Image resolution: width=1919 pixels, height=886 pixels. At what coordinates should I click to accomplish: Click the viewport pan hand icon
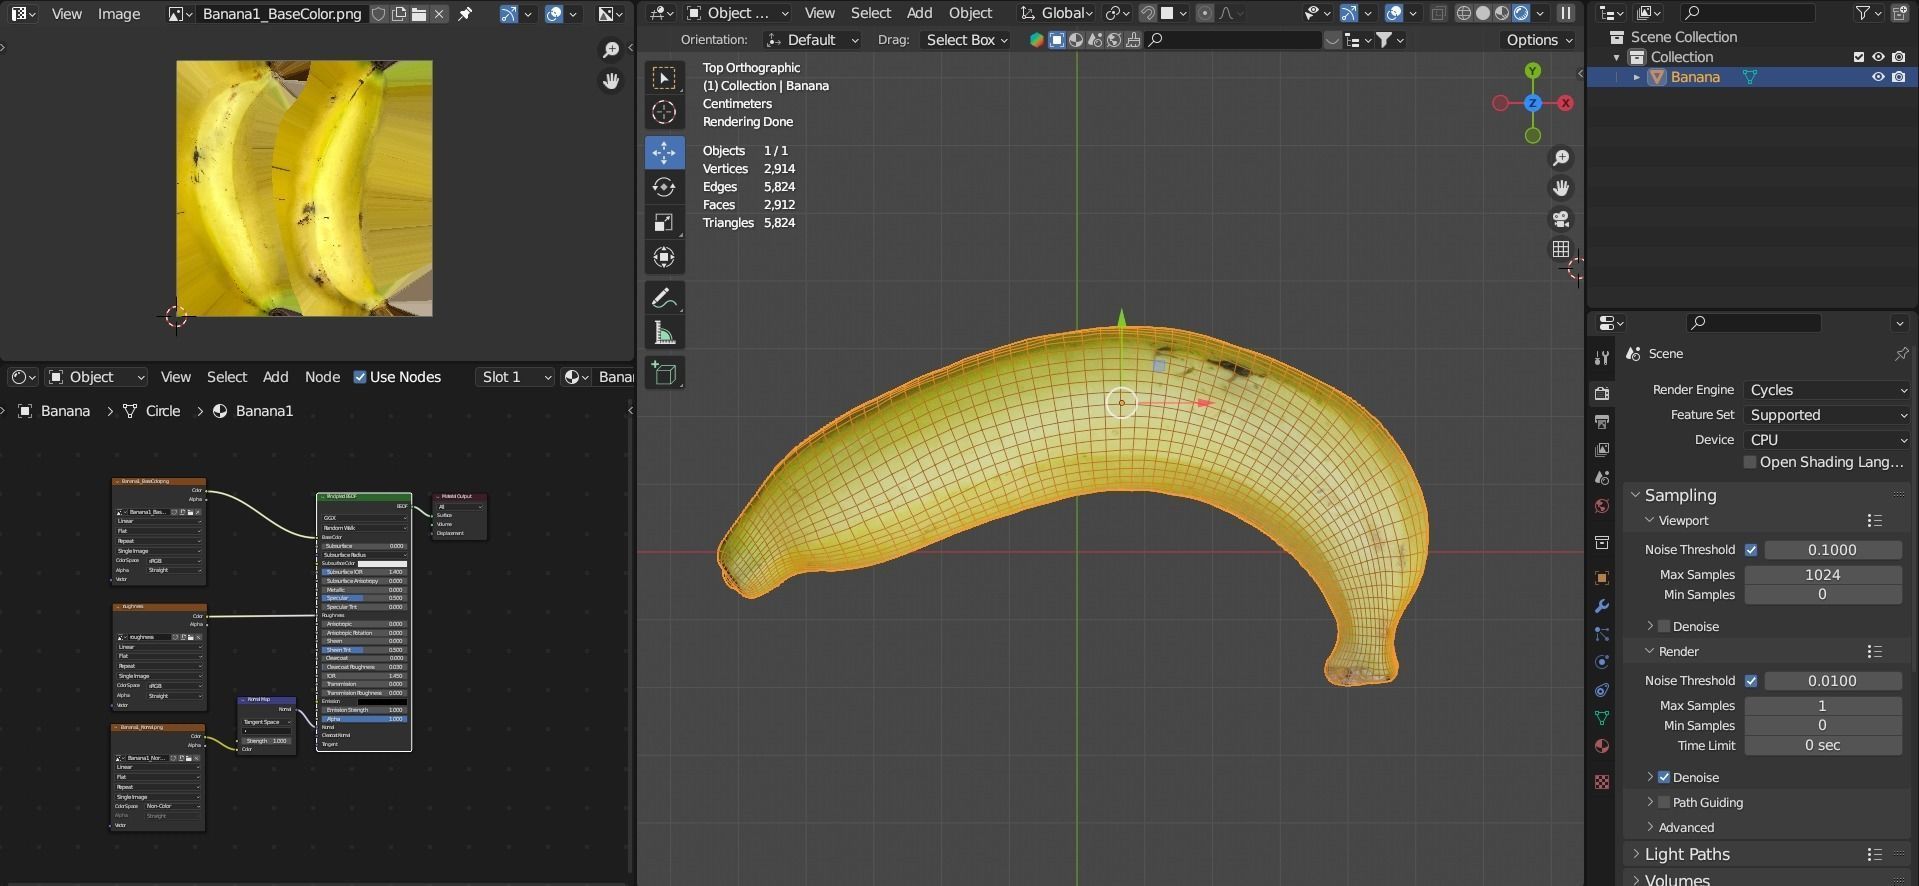(1561, 188)
